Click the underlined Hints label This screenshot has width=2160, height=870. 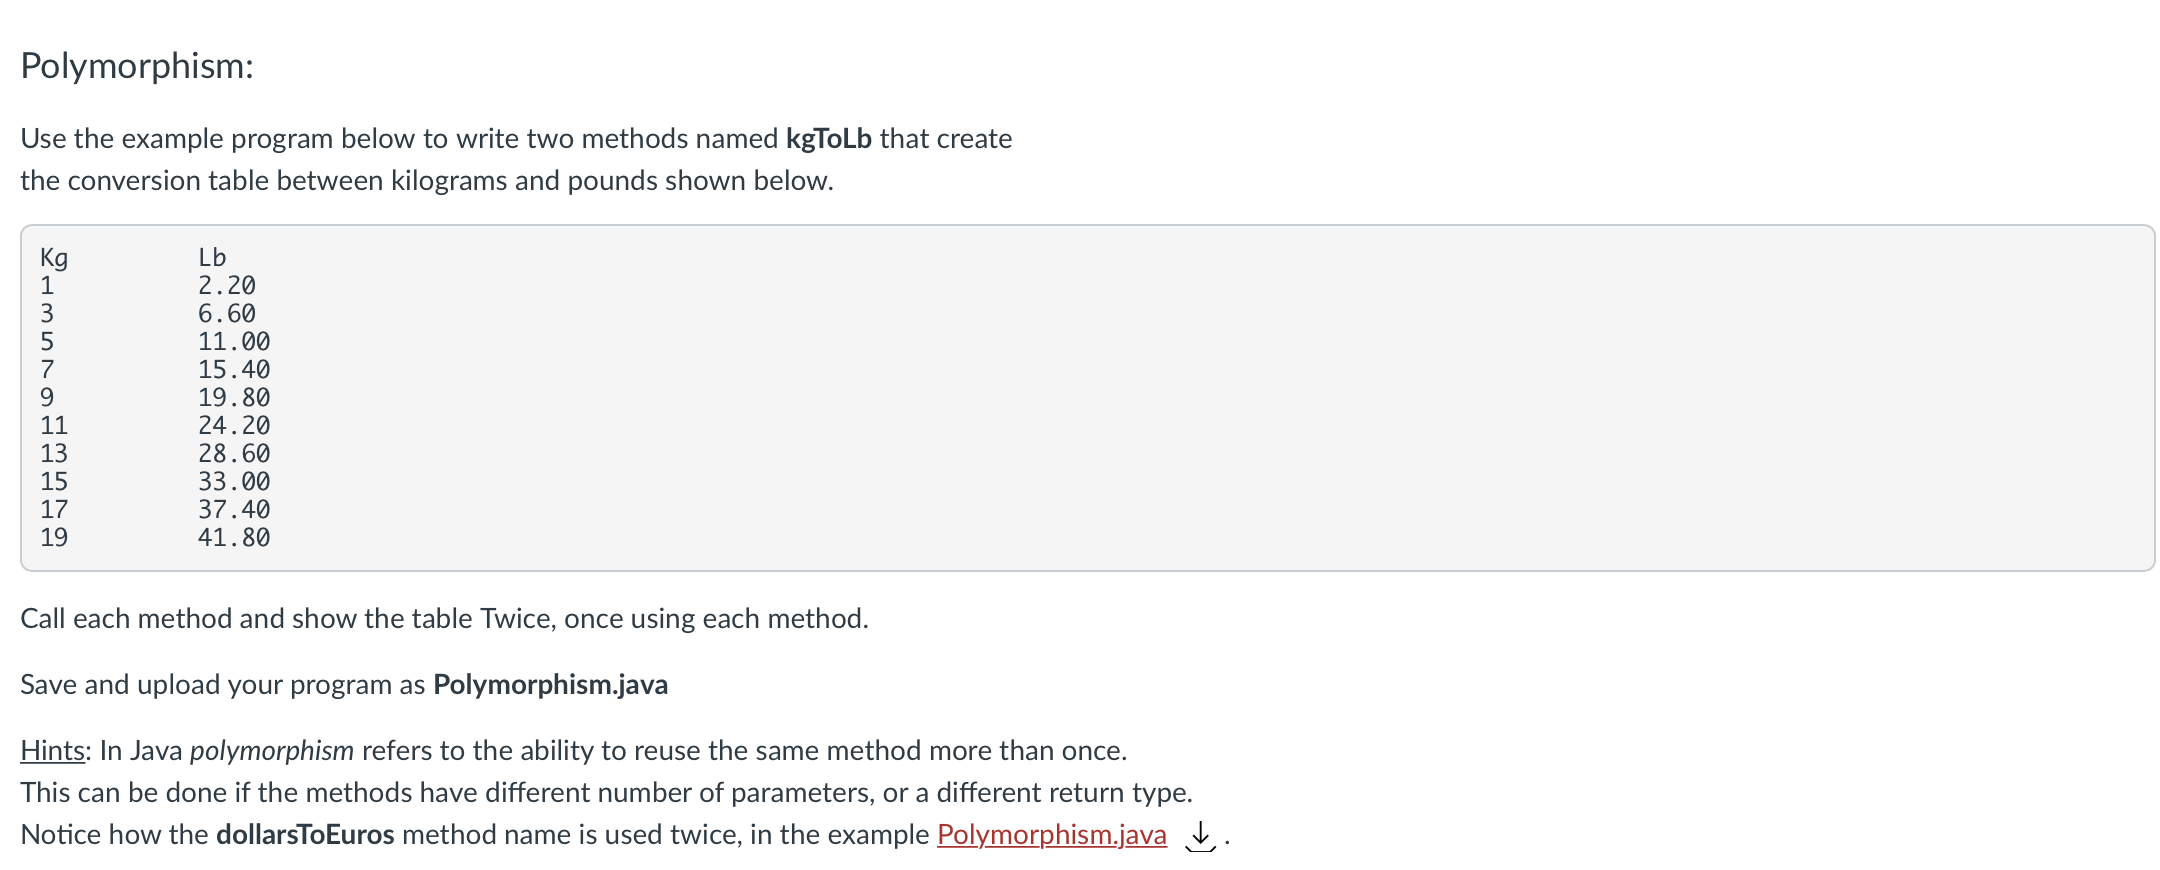(x=53, y=750)
